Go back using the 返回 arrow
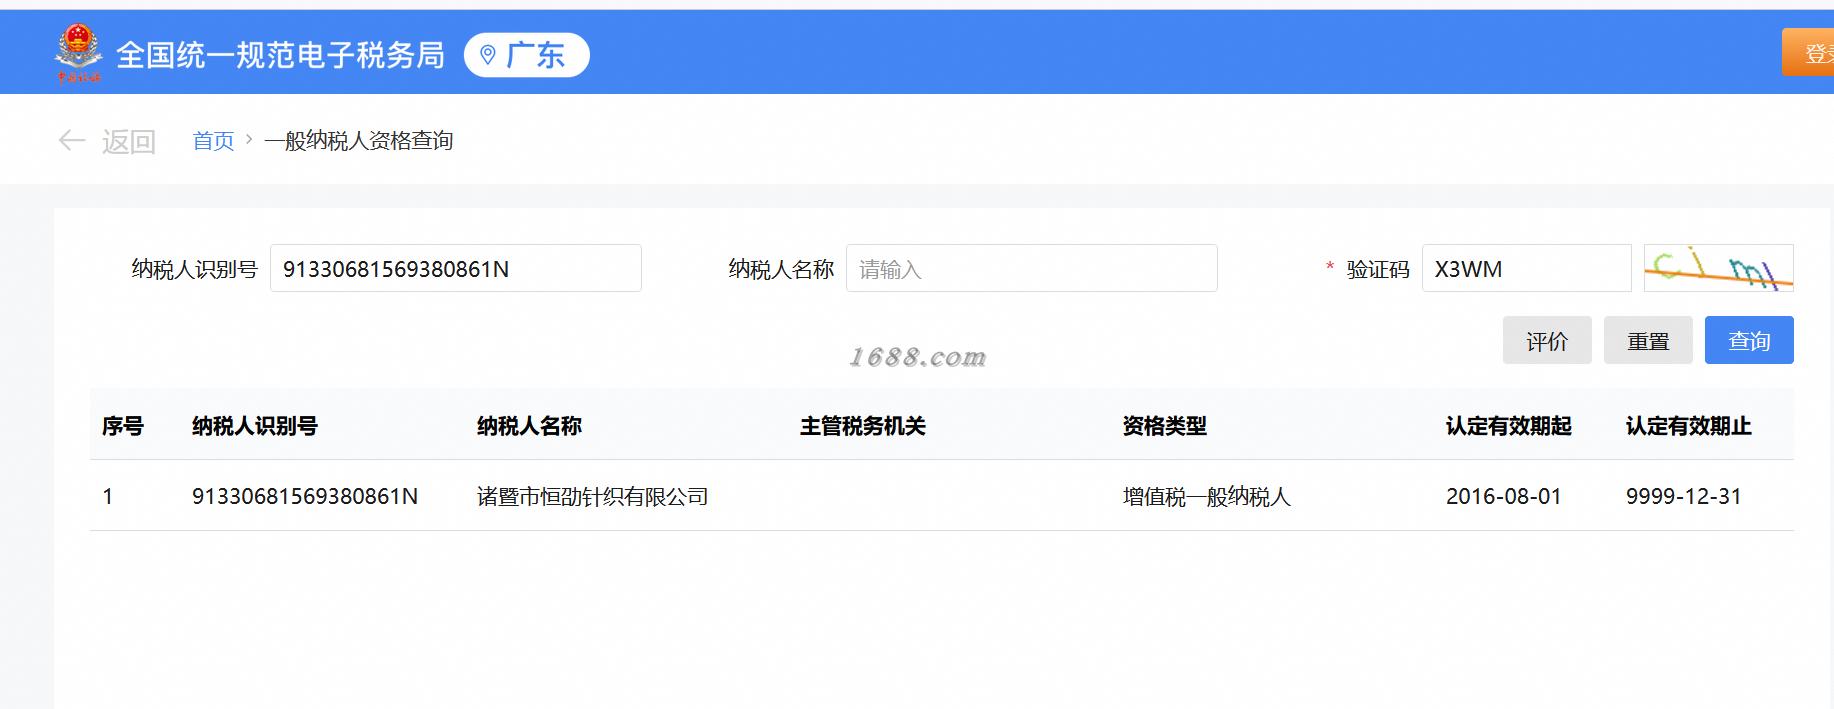This screenshot has height=709, width=1834. [x=72, y=141]
